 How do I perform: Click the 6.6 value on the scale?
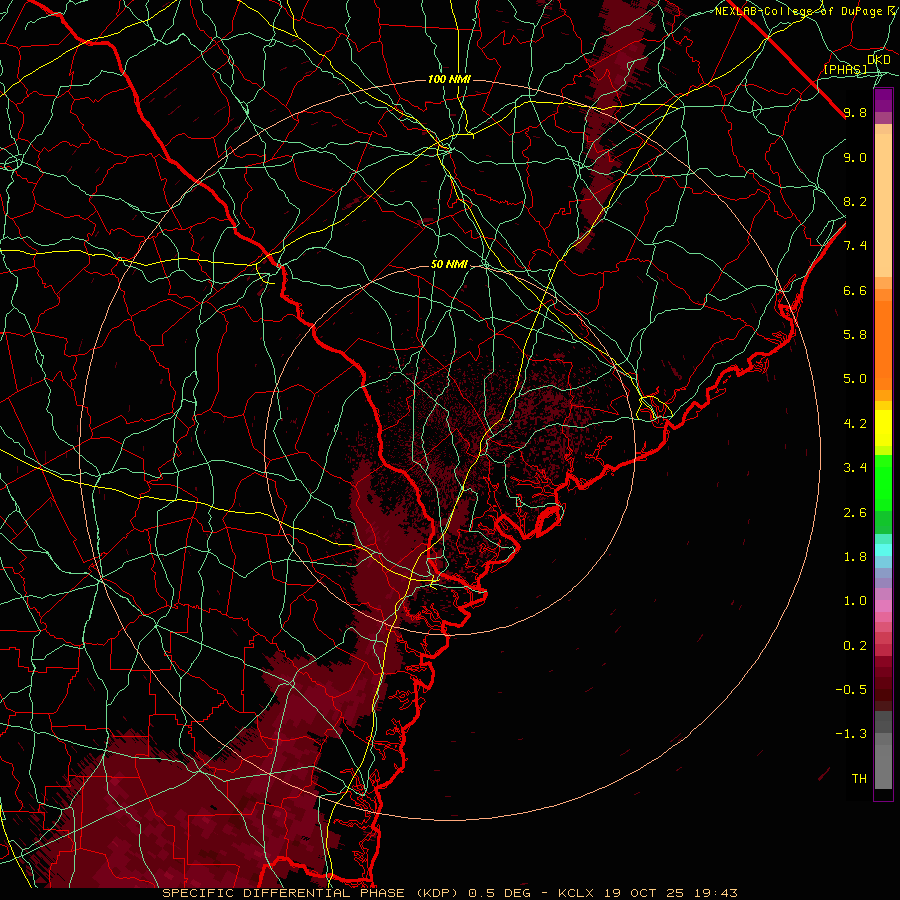[x=855, y=290]
